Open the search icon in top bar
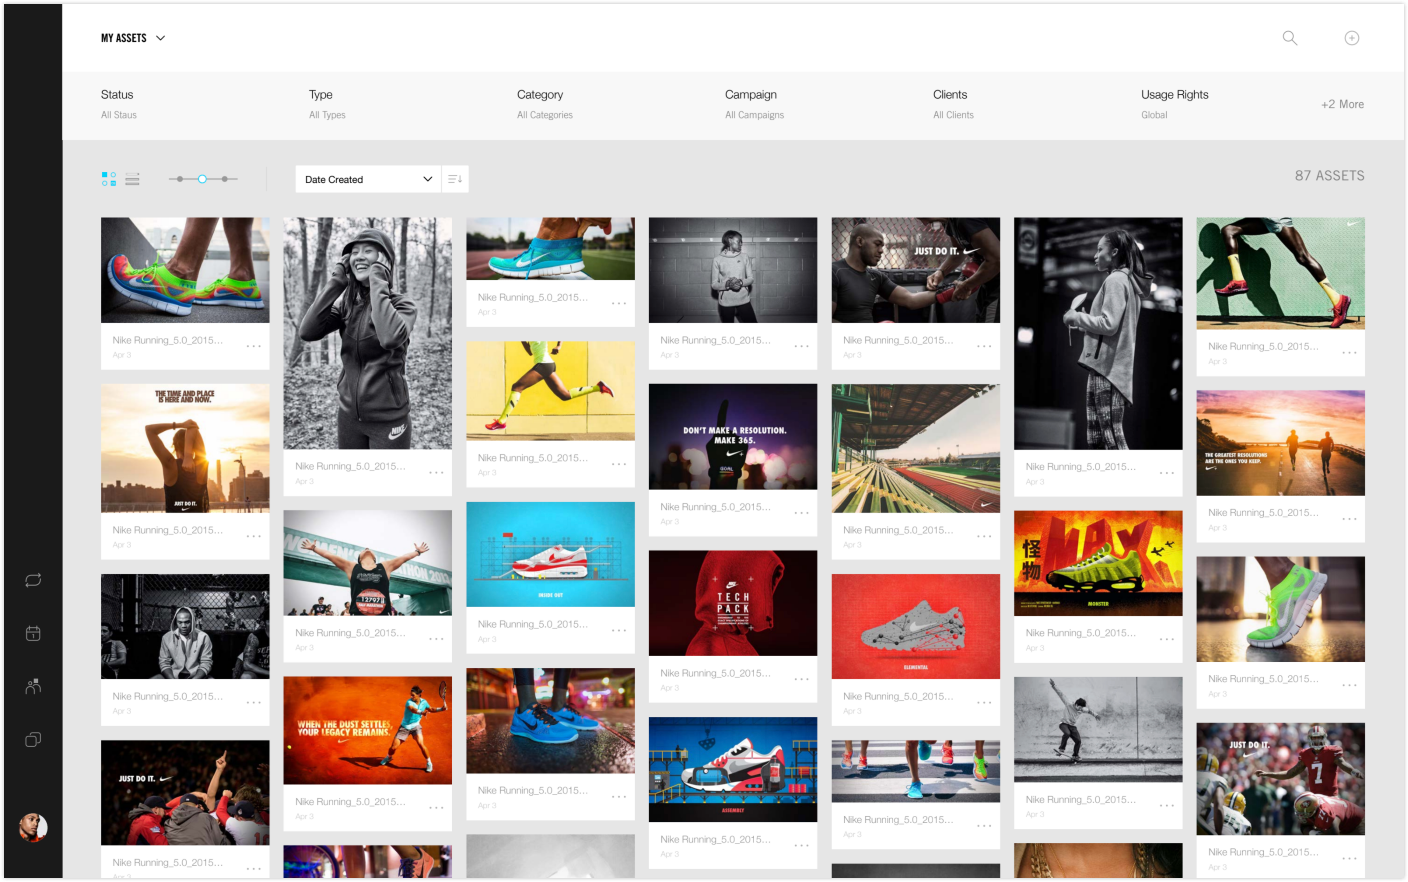Screen dimensions: 1408x882 (1290, 38)
